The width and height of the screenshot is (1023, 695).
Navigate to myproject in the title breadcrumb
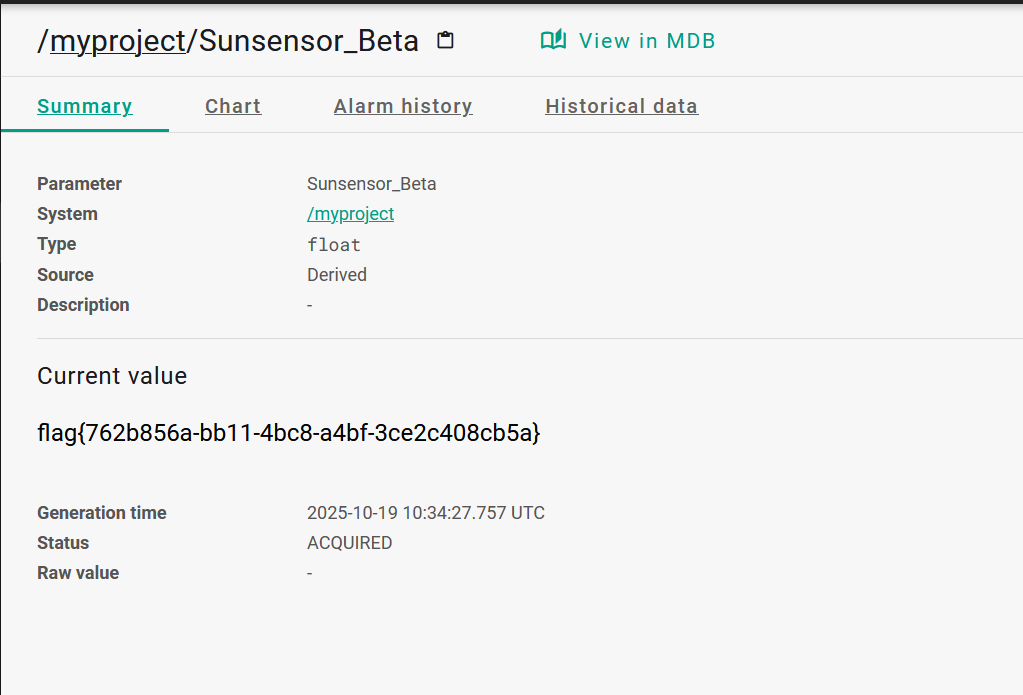pos(118,41)
